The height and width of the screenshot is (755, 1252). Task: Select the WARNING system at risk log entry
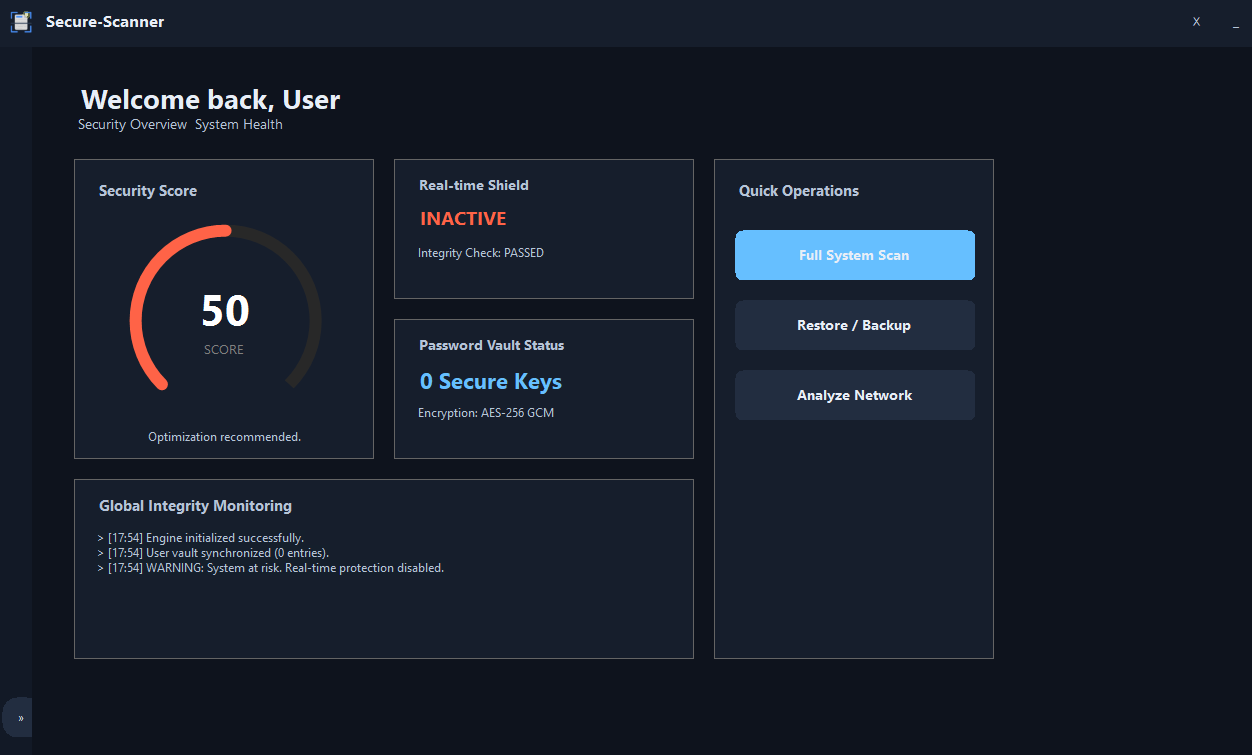tap(272, 567)
